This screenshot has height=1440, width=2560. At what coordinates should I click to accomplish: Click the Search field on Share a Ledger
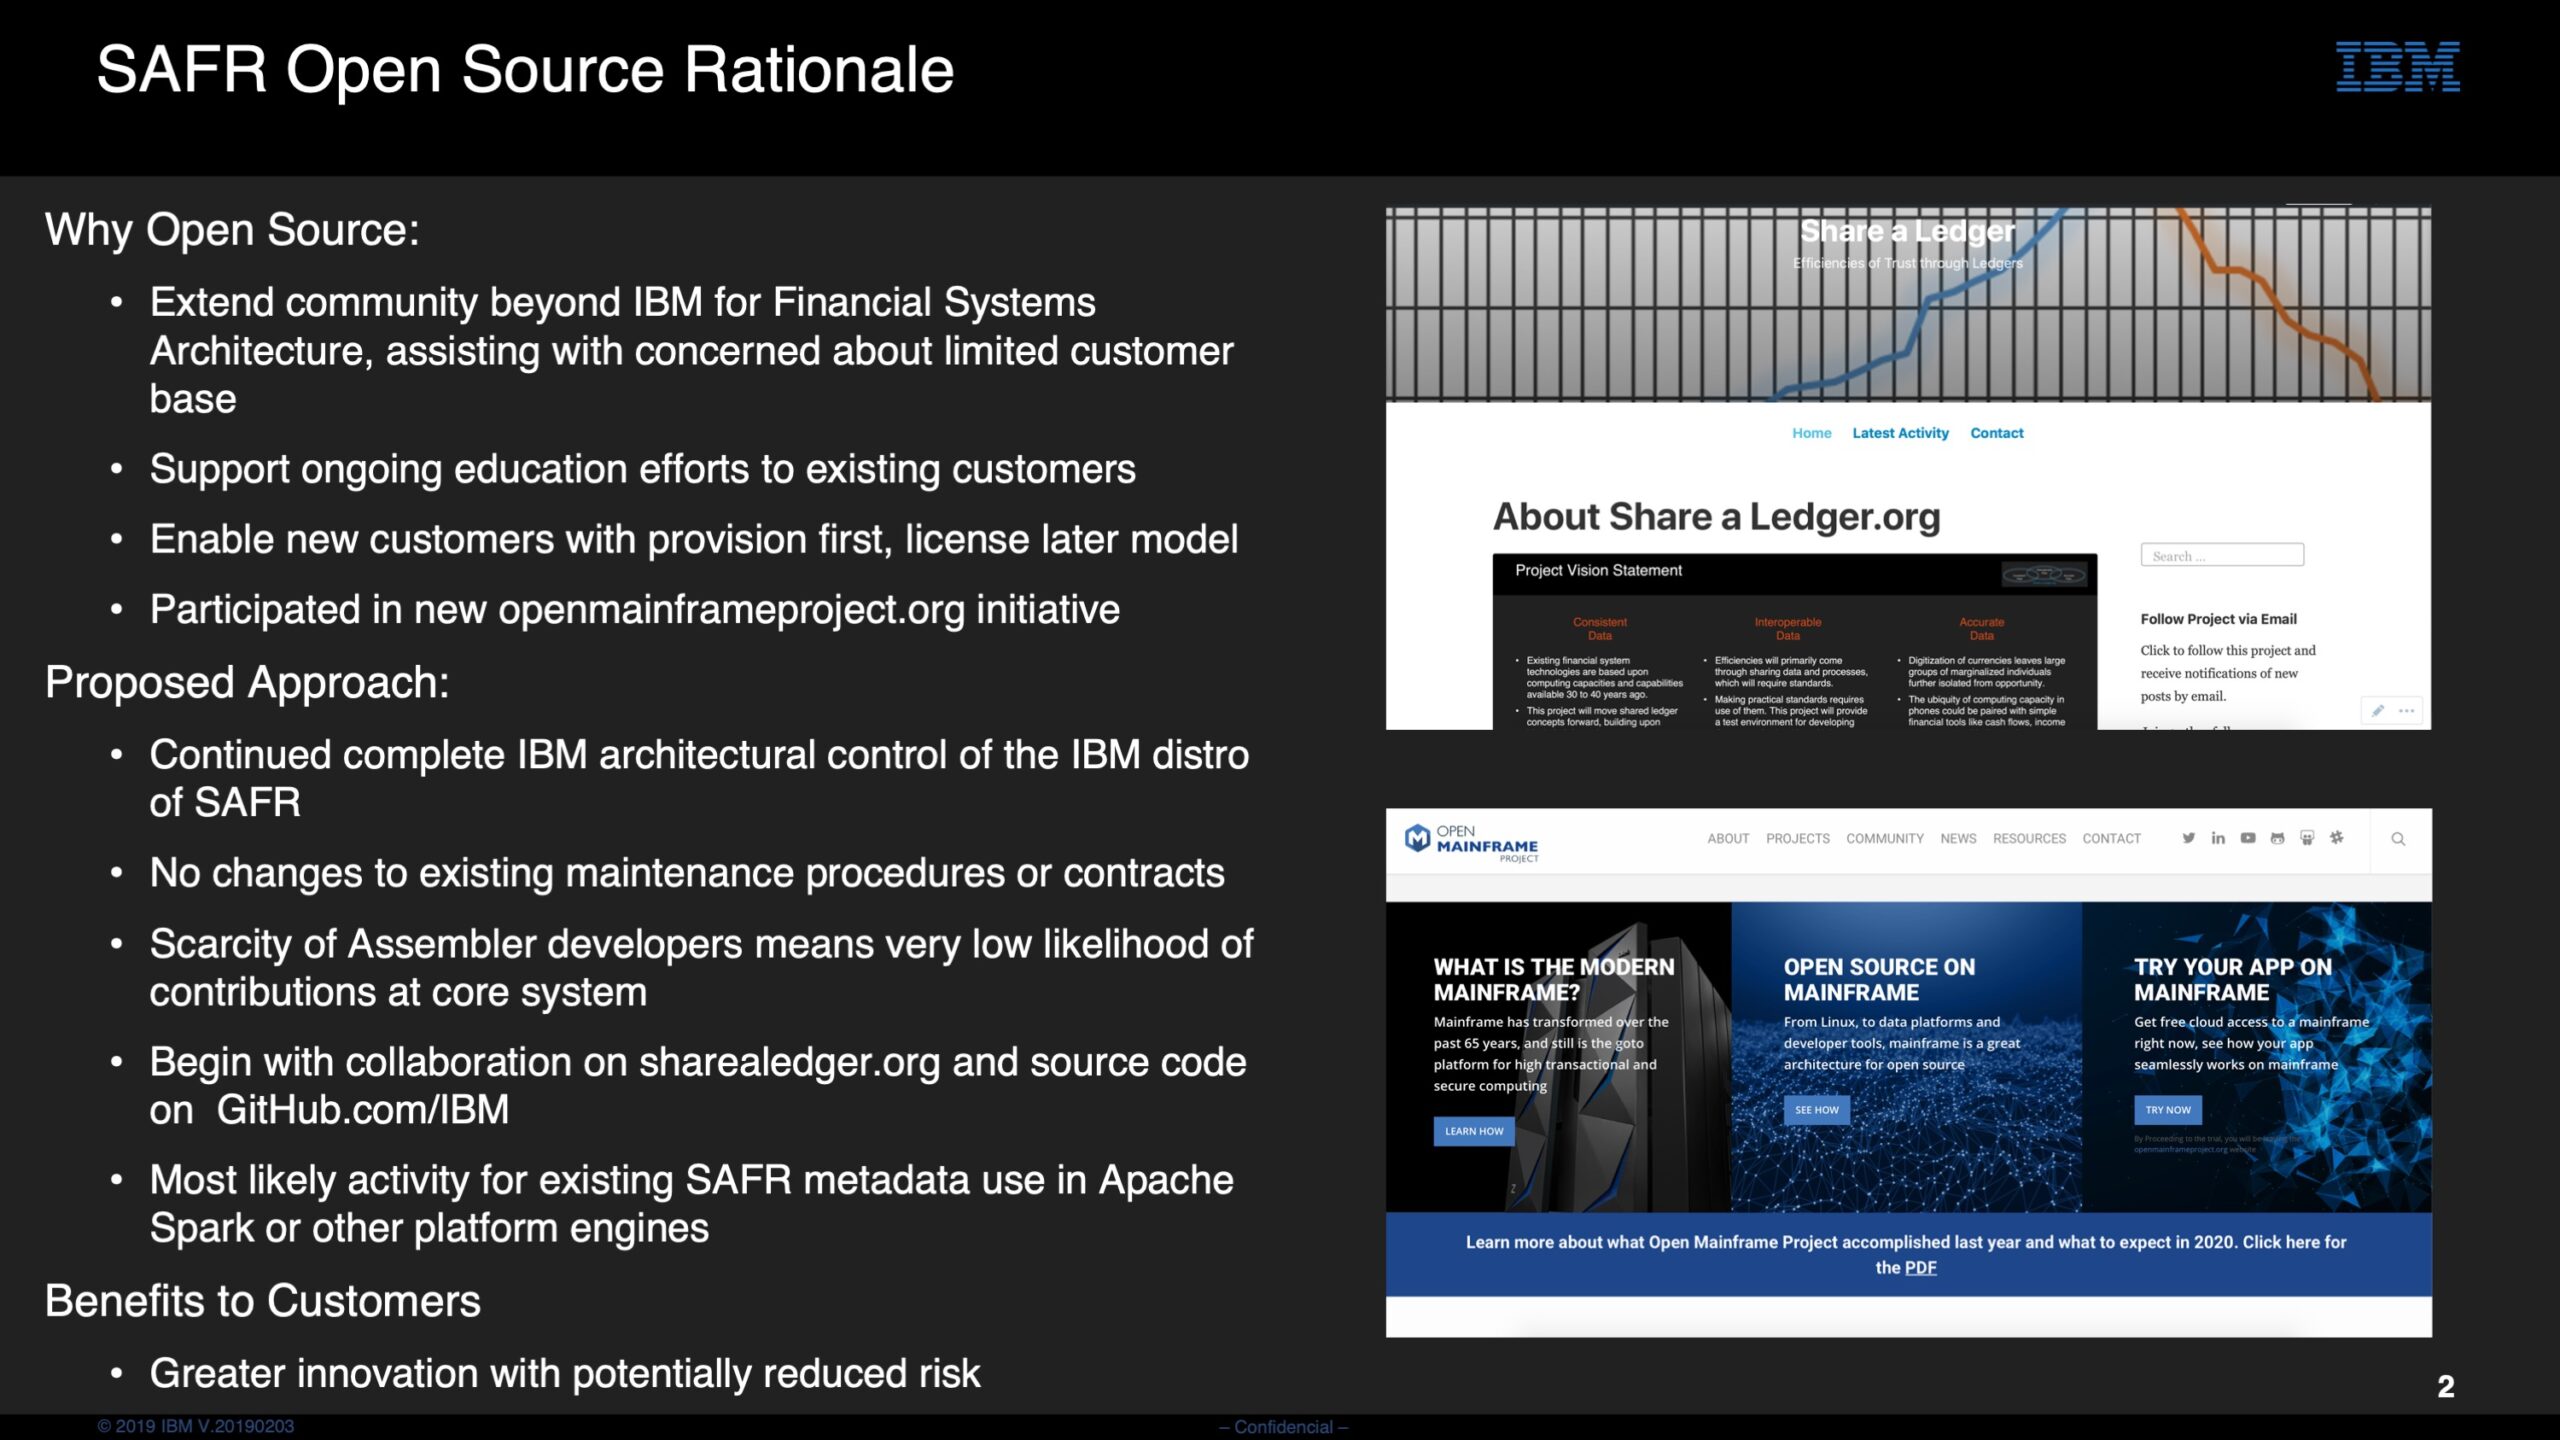(2222, 556)
